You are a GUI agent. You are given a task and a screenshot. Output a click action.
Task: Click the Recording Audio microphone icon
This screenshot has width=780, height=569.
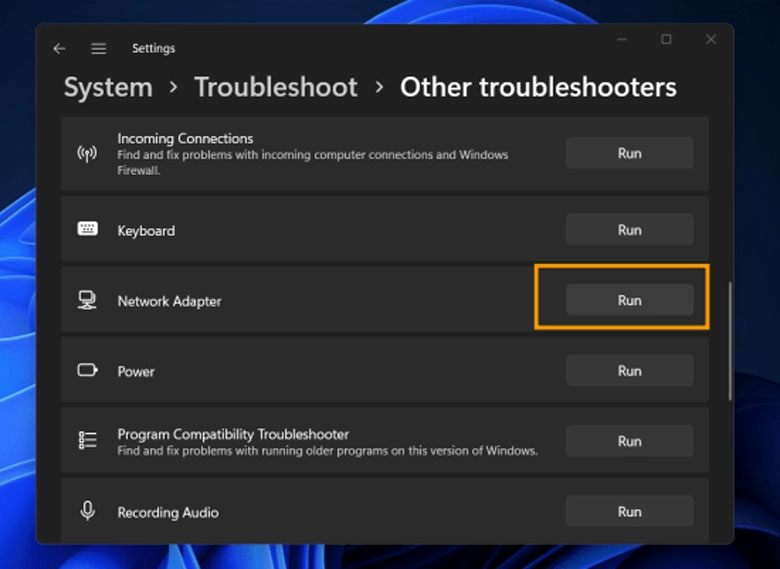[88, 511]
